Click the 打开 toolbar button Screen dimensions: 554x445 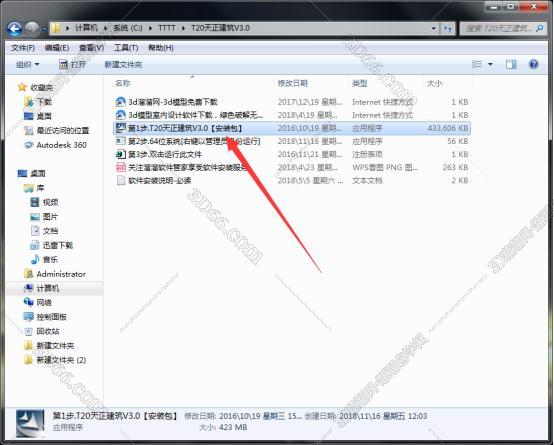[72, 65]
